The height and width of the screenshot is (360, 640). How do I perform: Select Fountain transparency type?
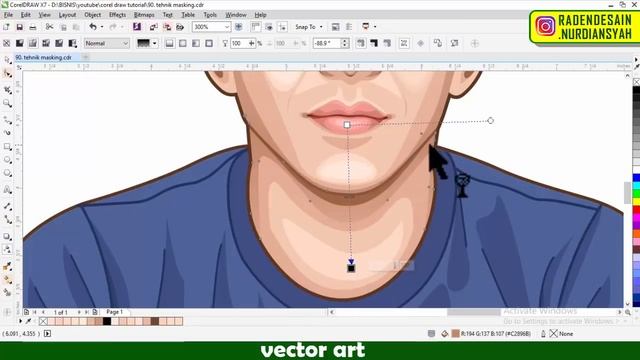(x=33, y=43)
